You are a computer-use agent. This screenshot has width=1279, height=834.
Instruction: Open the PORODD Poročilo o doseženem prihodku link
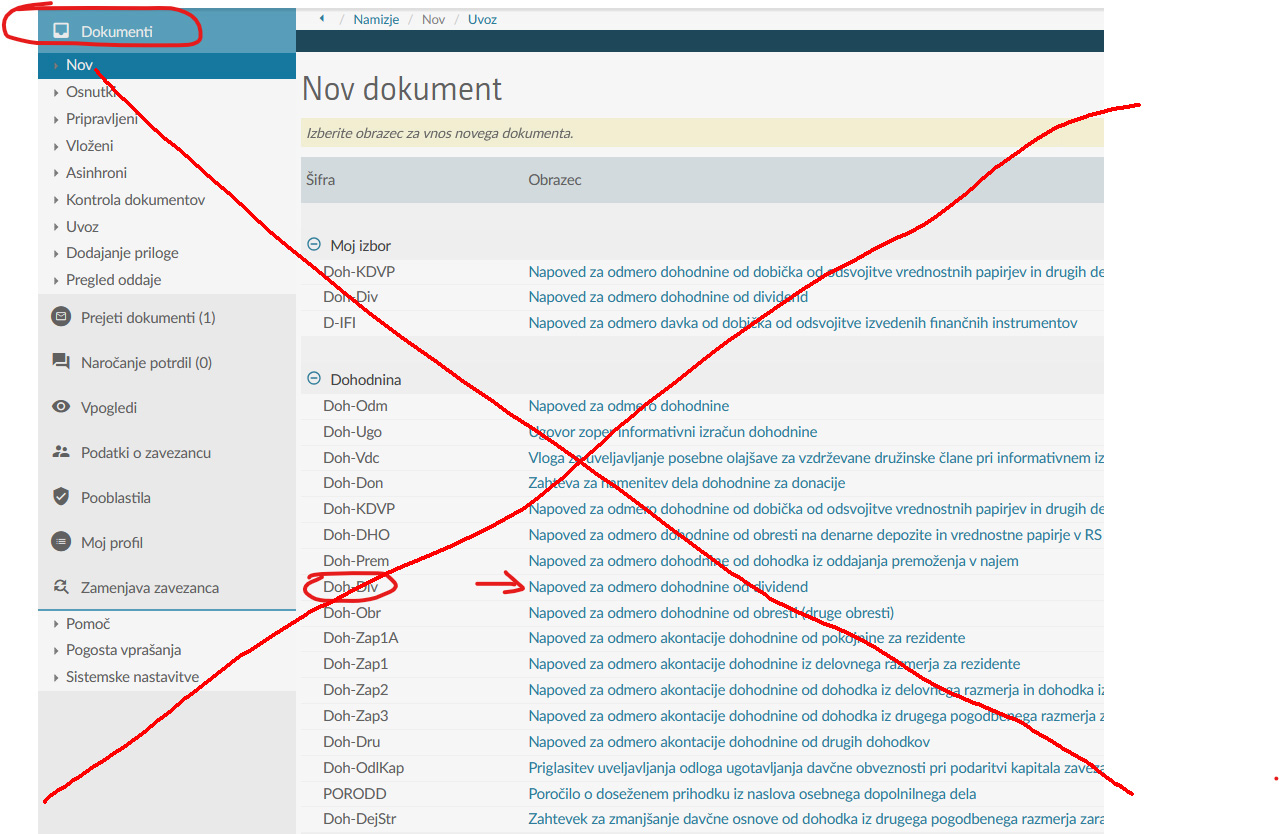point(752,794)
